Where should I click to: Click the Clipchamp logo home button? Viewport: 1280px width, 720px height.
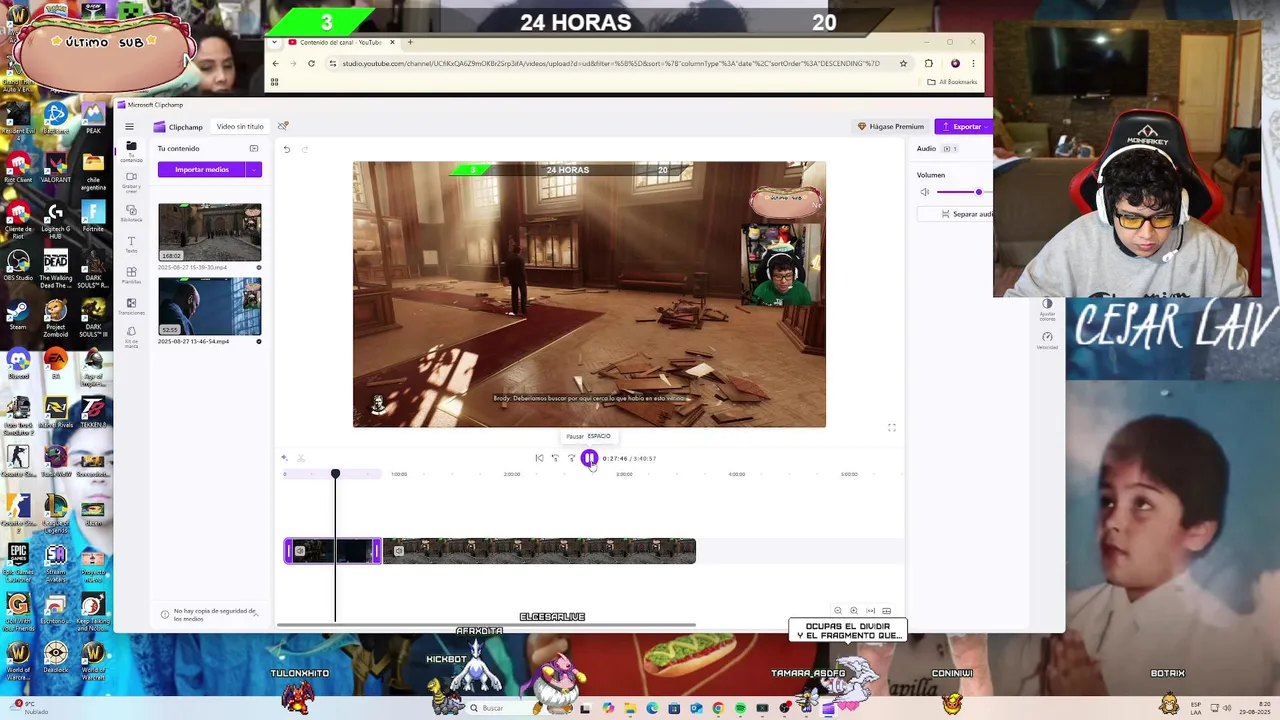coord(178,127)
